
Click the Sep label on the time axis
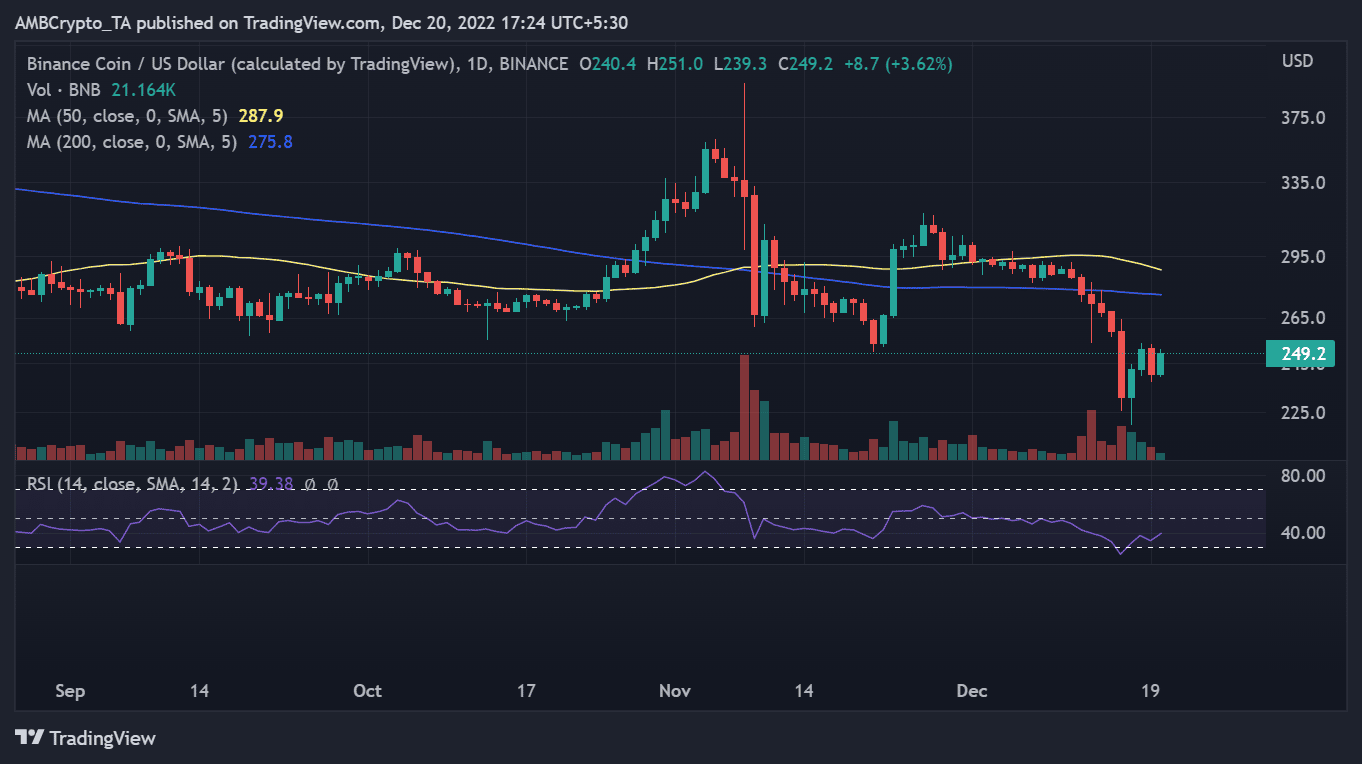71,691
